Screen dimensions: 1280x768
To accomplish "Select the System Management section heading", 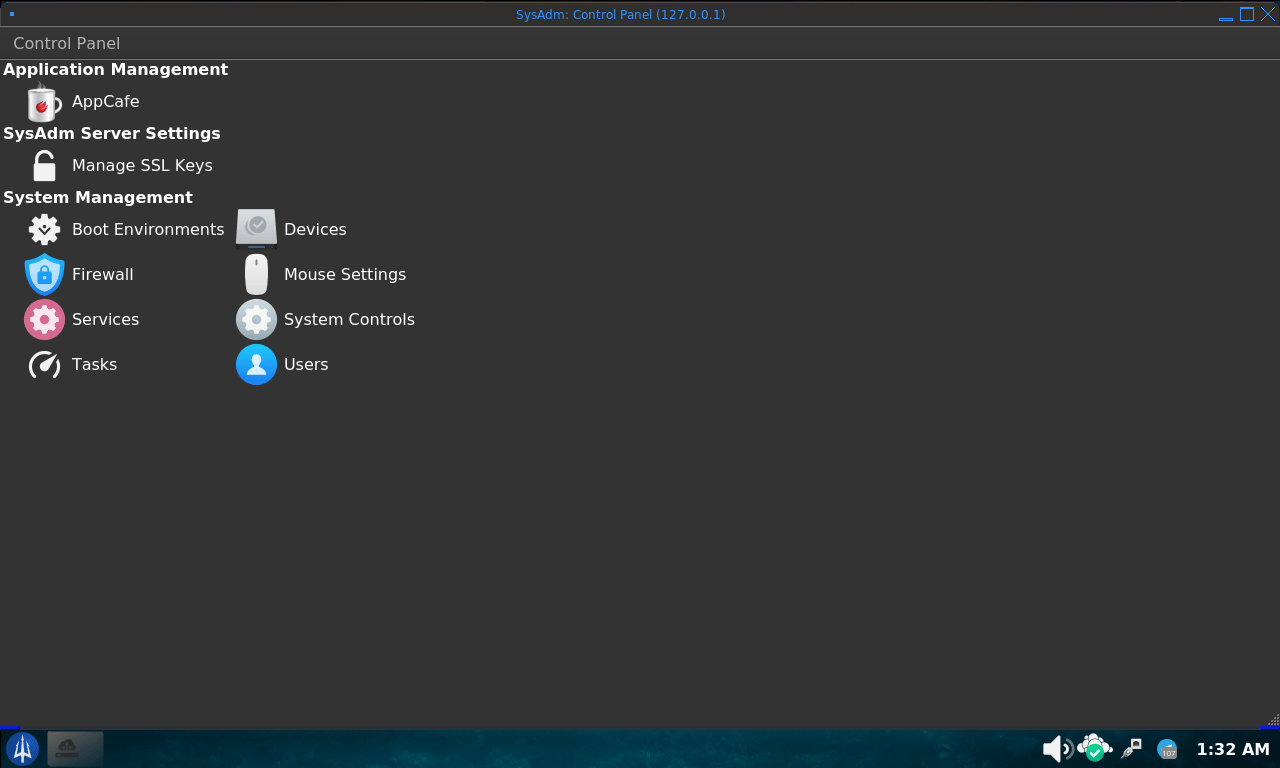I will click(98, 198).
